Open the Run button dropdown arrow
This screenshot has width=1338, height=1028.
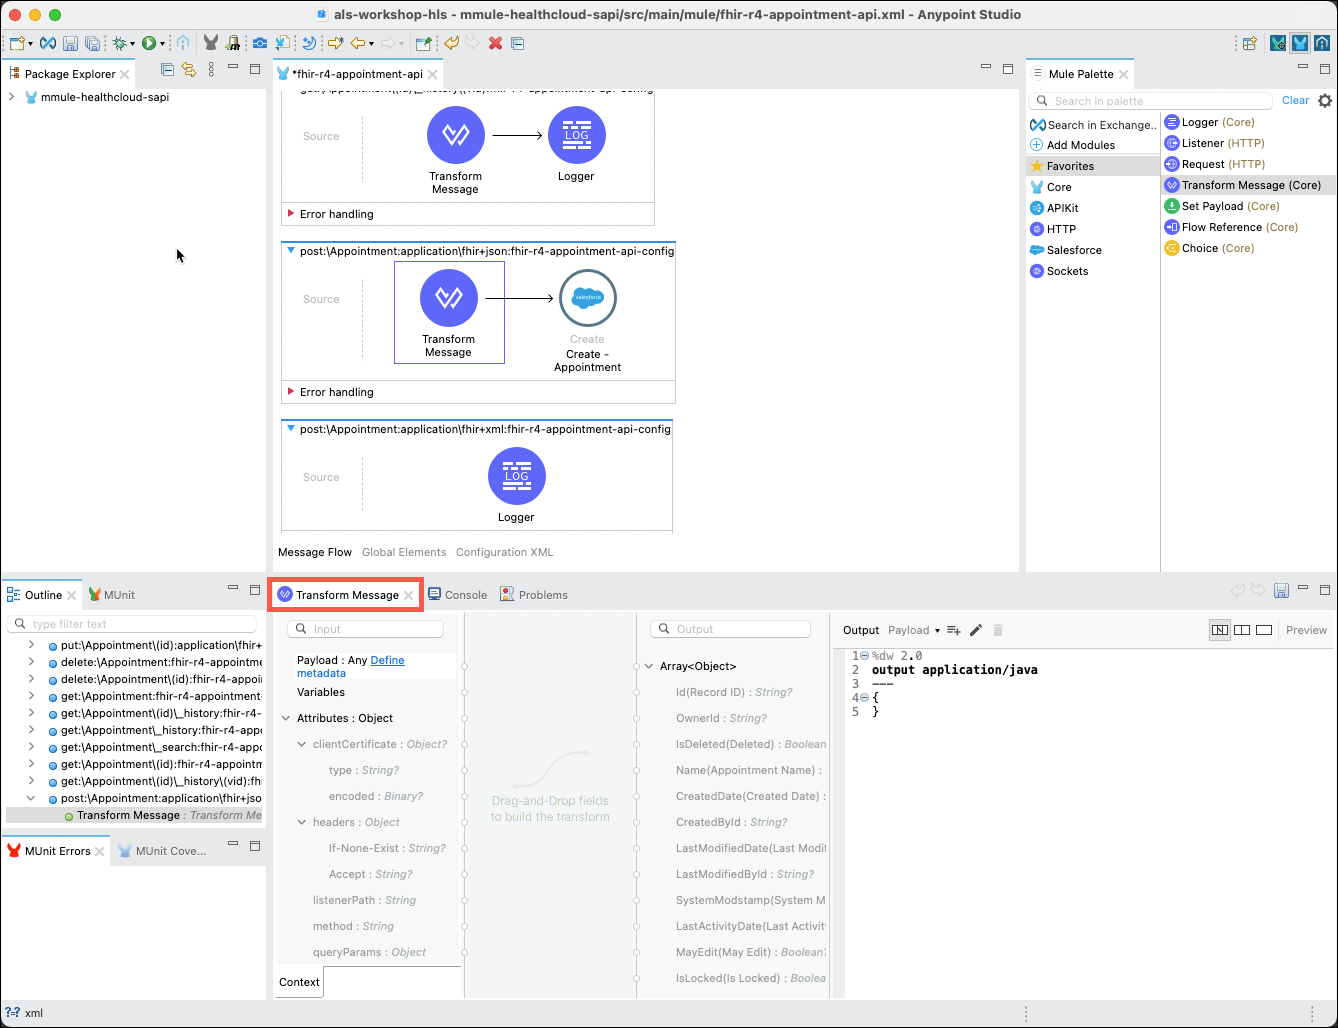click(161, 44)
